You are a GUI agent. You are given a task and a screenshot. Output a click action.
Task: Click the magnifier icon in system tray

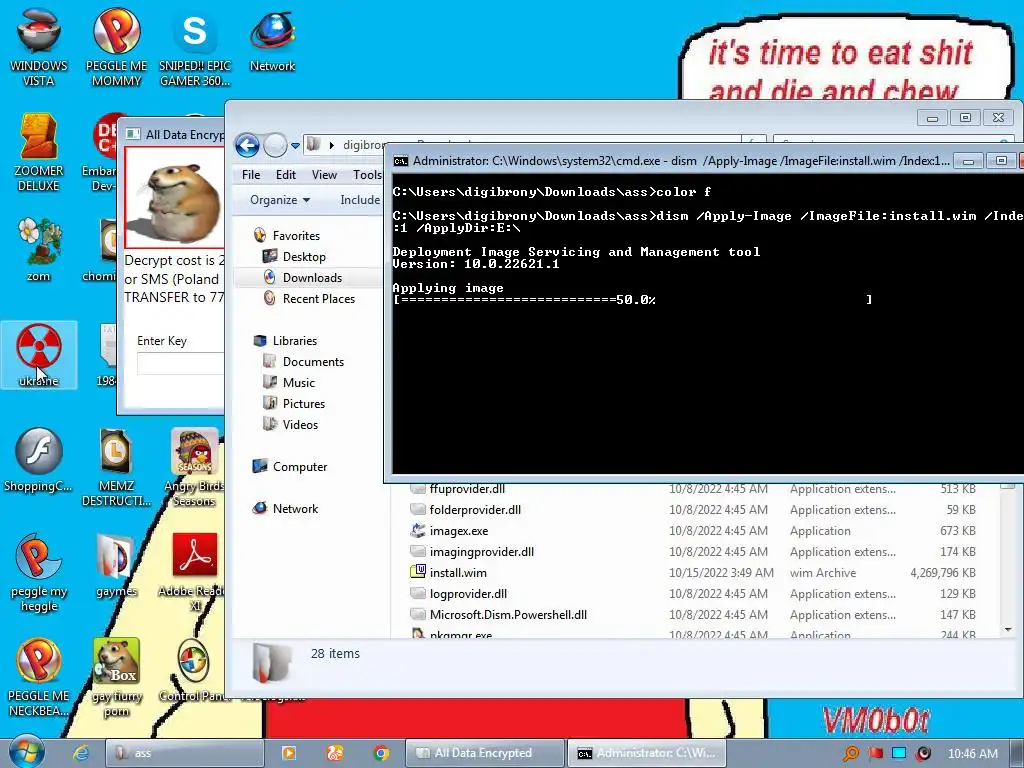(x=851, y=753)
